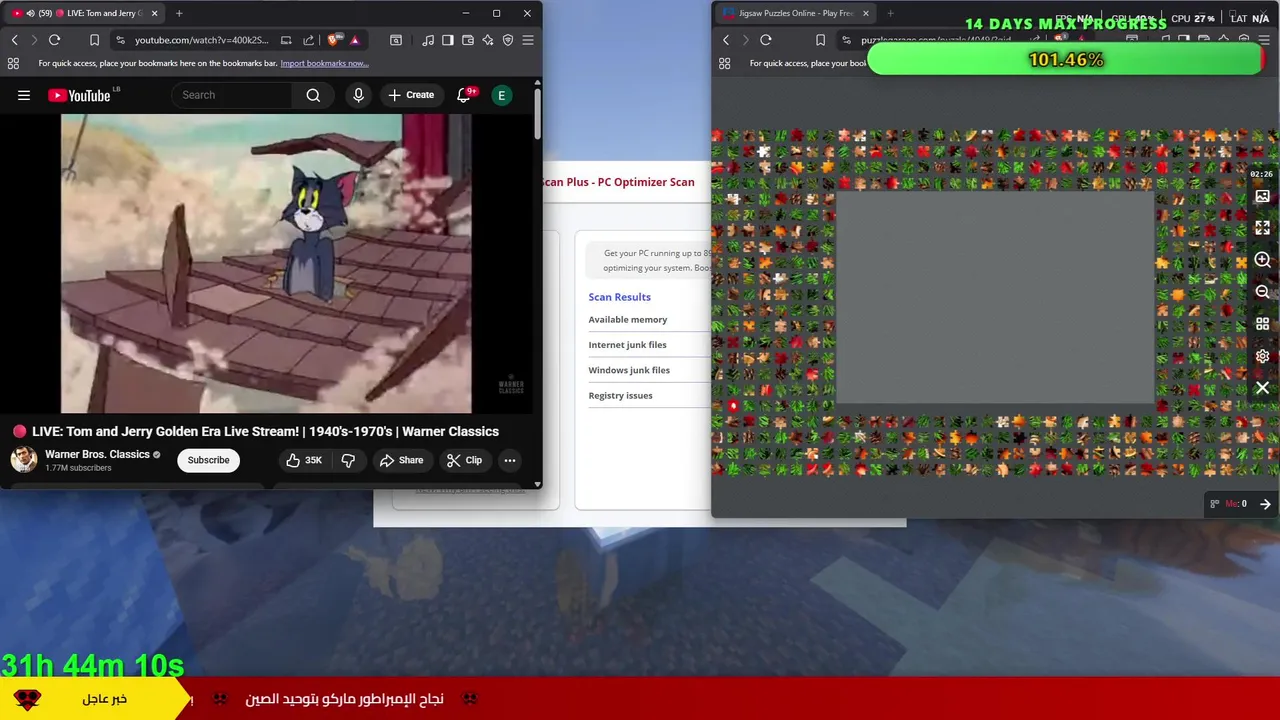Reload the Jigsaw Puzzles page
Image resolution: width=1280 pixels, height=720 pixels.
click(x=766, y=40)
